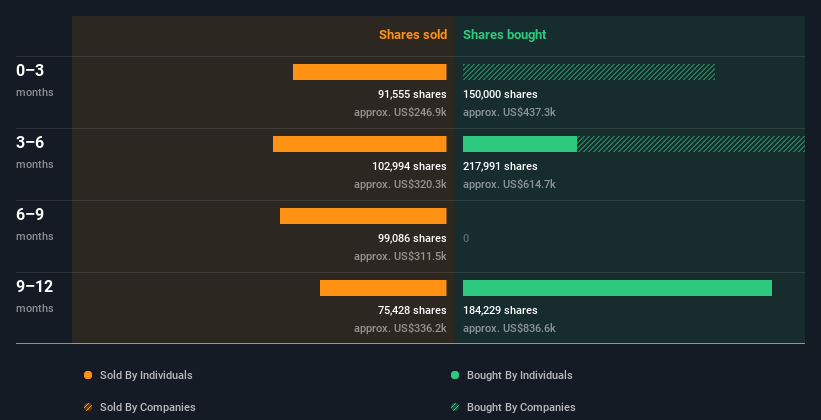Click the approx. US$246.9k value
The width and height of the screenshot is (821, 420).
[400, 112]
